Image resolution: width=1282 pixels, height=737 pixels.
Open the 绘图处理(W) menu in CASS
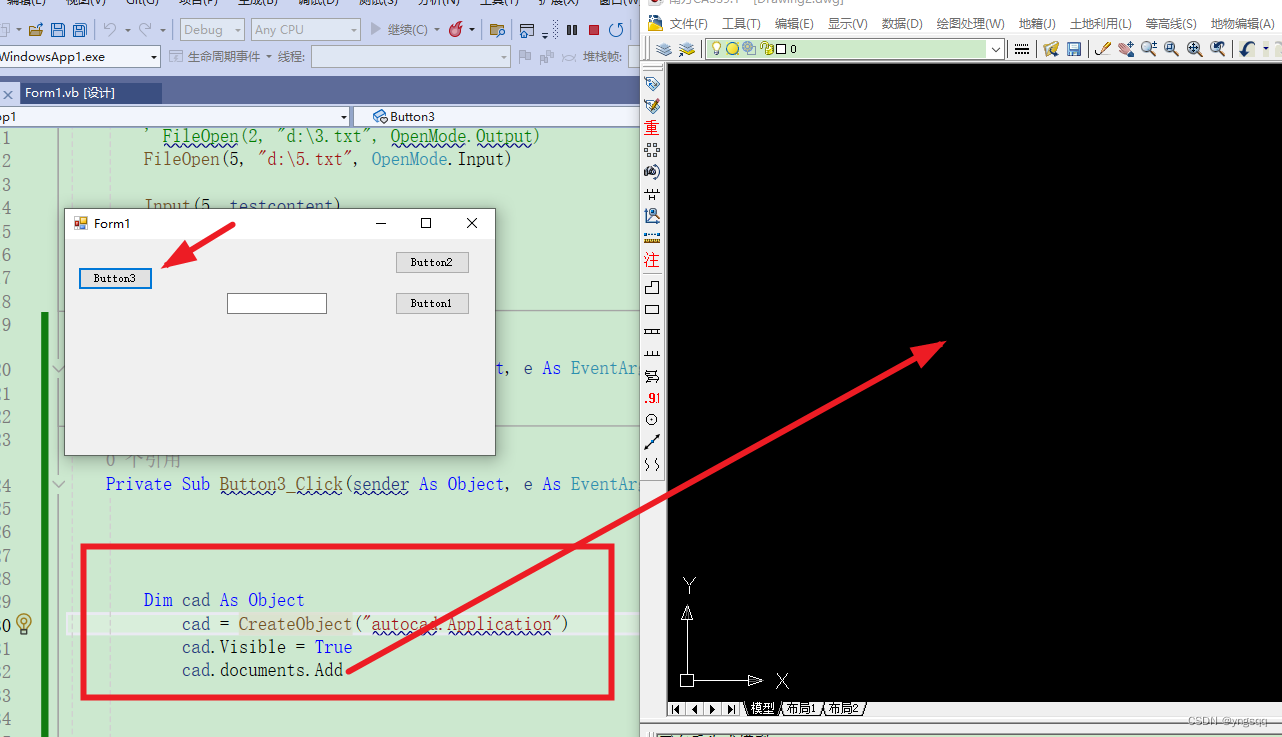point(970,23)
